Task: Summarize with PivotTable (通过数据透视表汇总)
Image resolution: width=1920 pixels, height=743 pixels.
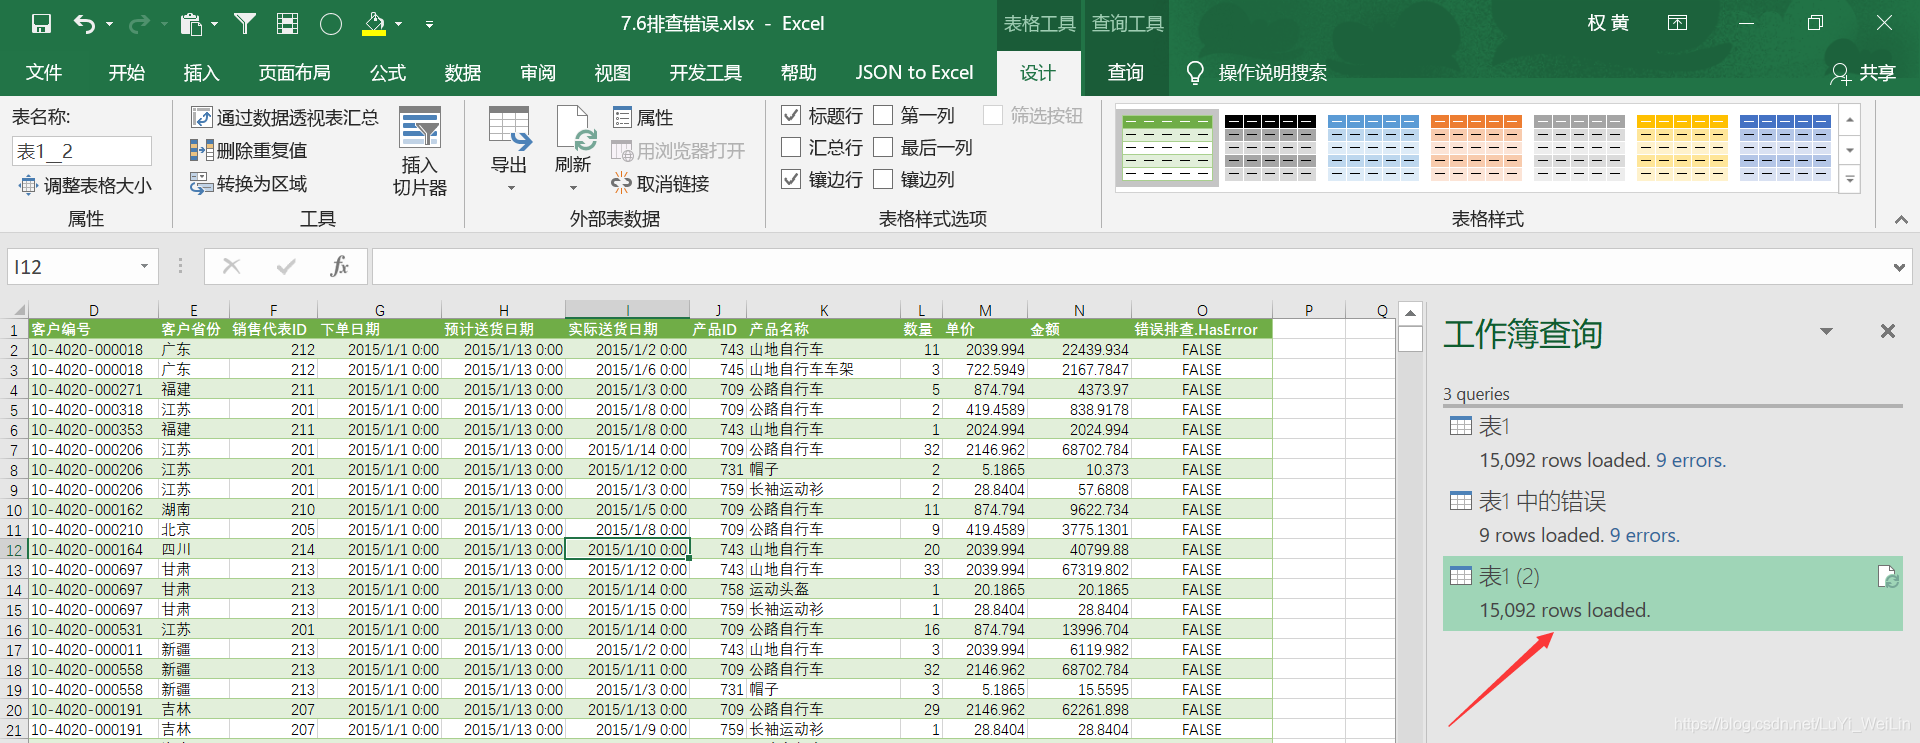Action: 285,118
